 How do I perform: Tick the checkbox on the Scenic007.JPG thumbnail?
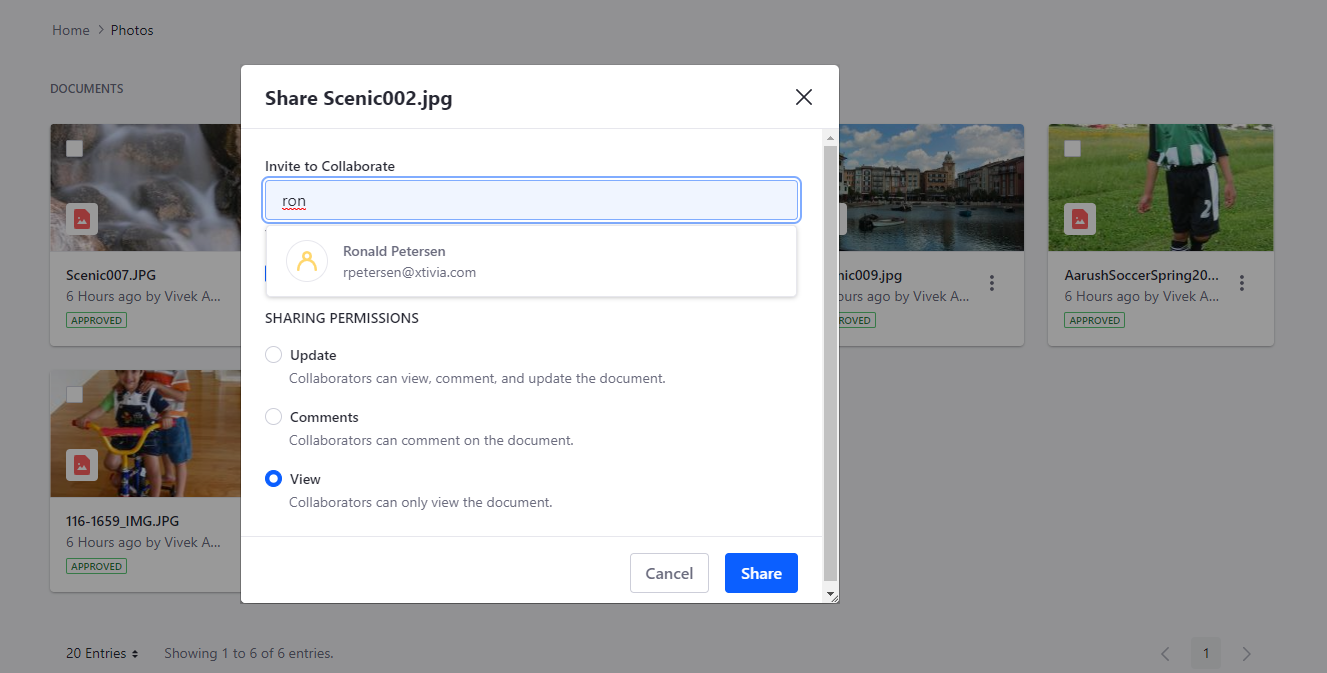(73, 148)
